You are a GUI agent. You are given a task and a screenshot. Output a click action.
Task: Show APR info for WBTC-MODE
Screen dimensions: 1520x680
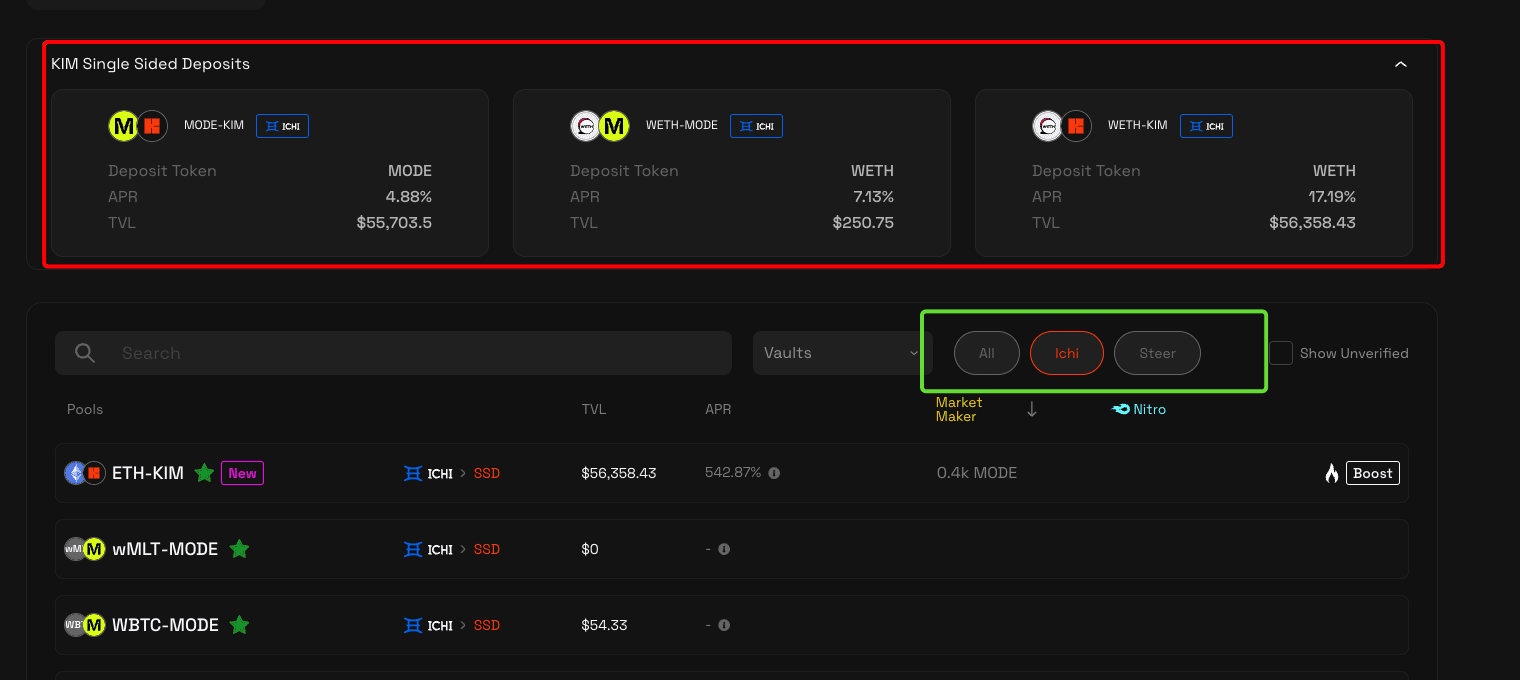coord(724,625)
